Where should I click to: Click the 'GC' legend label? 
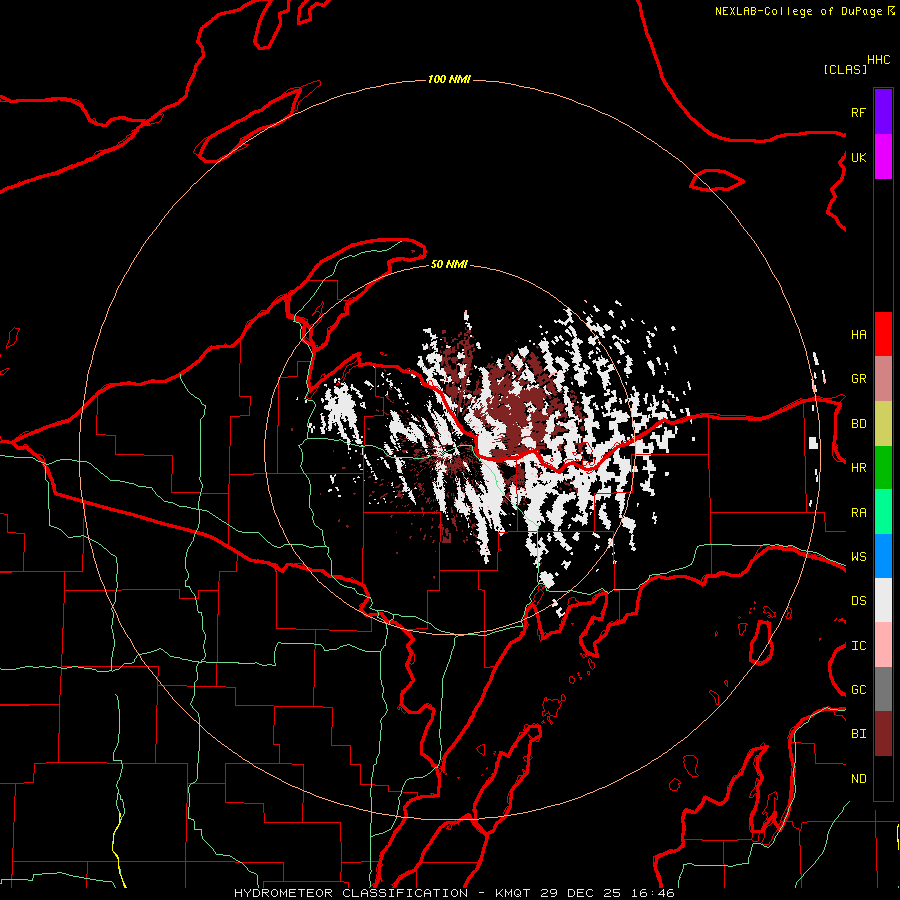(858, 690)
